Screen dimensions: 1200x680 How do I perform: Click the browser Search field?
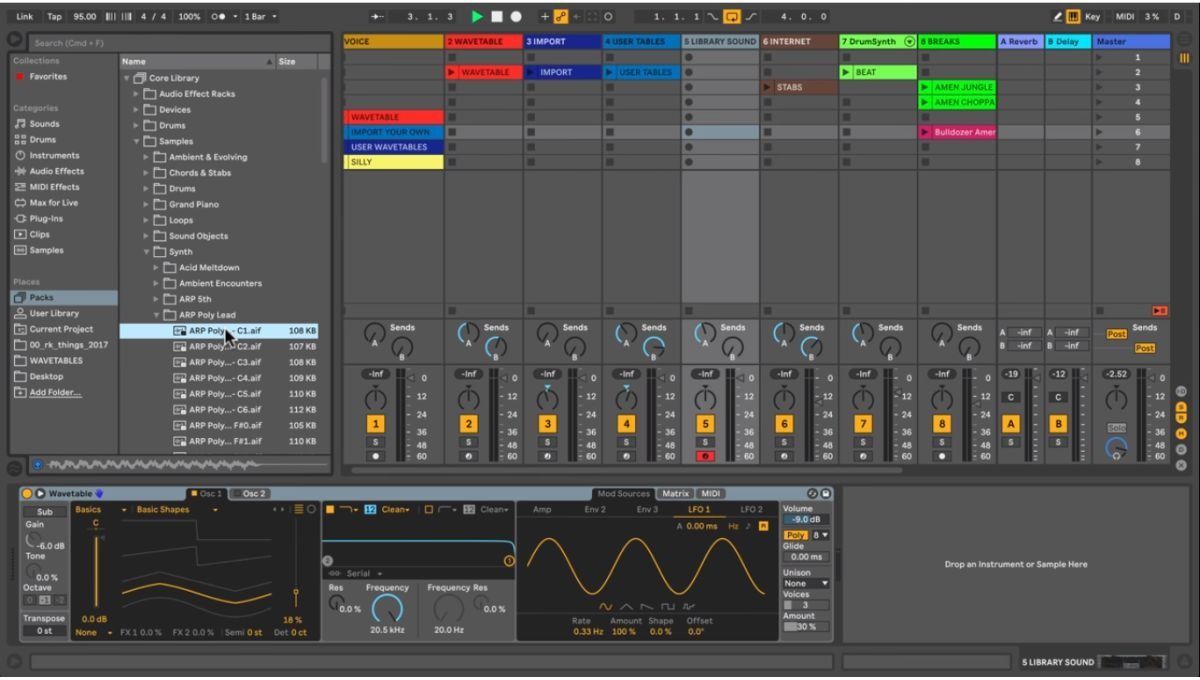(178, 43)
